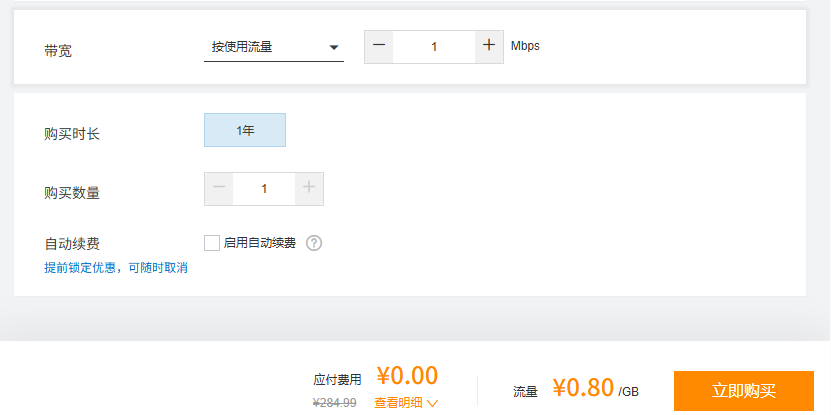Decrease purchase quantity with minus icon
831x415 pixels.
(219, 189)
